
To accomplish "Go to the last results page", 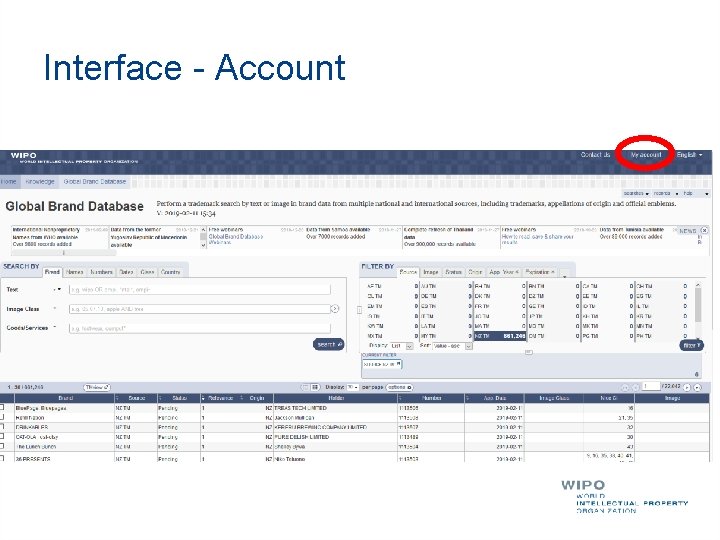I will (698, 388).
